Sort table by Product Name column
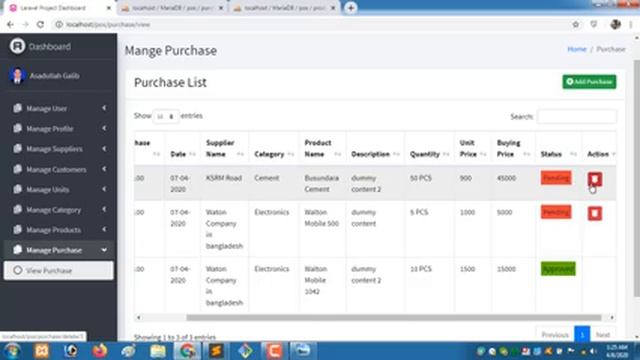 point(322,148)
